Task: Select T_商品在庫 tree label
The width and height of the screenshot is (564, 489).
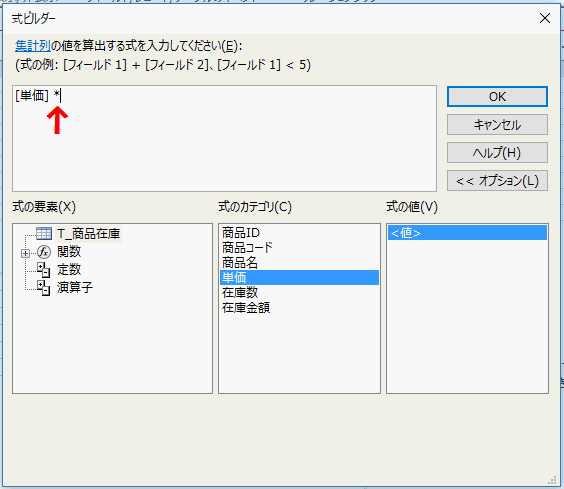Action: [x=88, y=234]
